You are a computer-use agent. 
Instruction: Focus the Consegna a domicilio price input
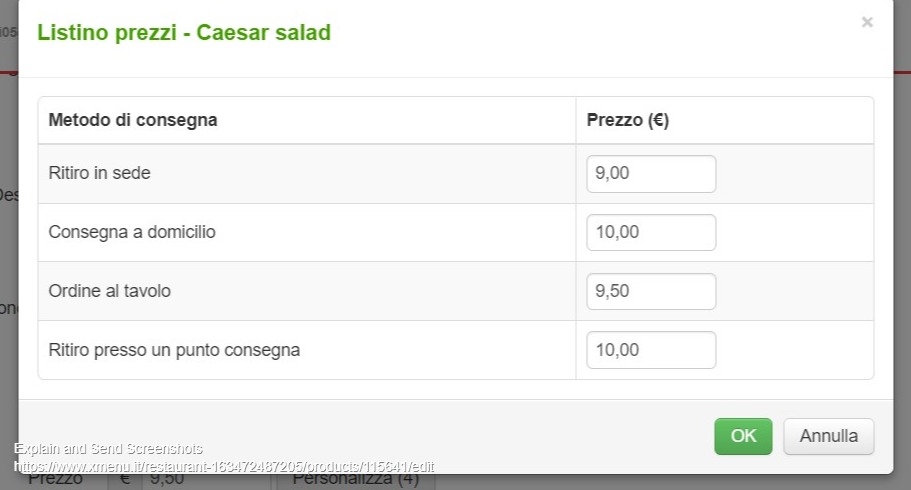(x=651, y=233)
